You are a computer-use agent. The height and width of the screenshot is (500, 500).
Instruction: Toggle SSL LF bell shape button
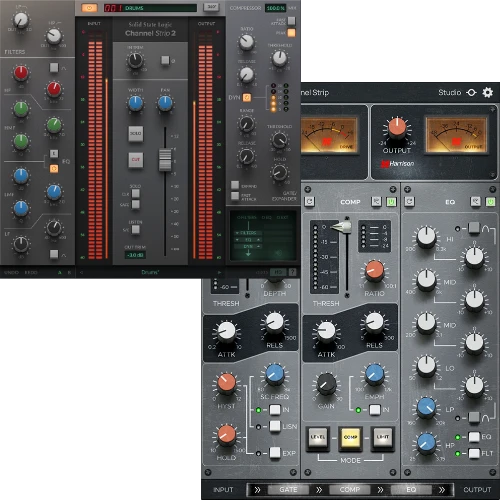[x=54, y=254]
